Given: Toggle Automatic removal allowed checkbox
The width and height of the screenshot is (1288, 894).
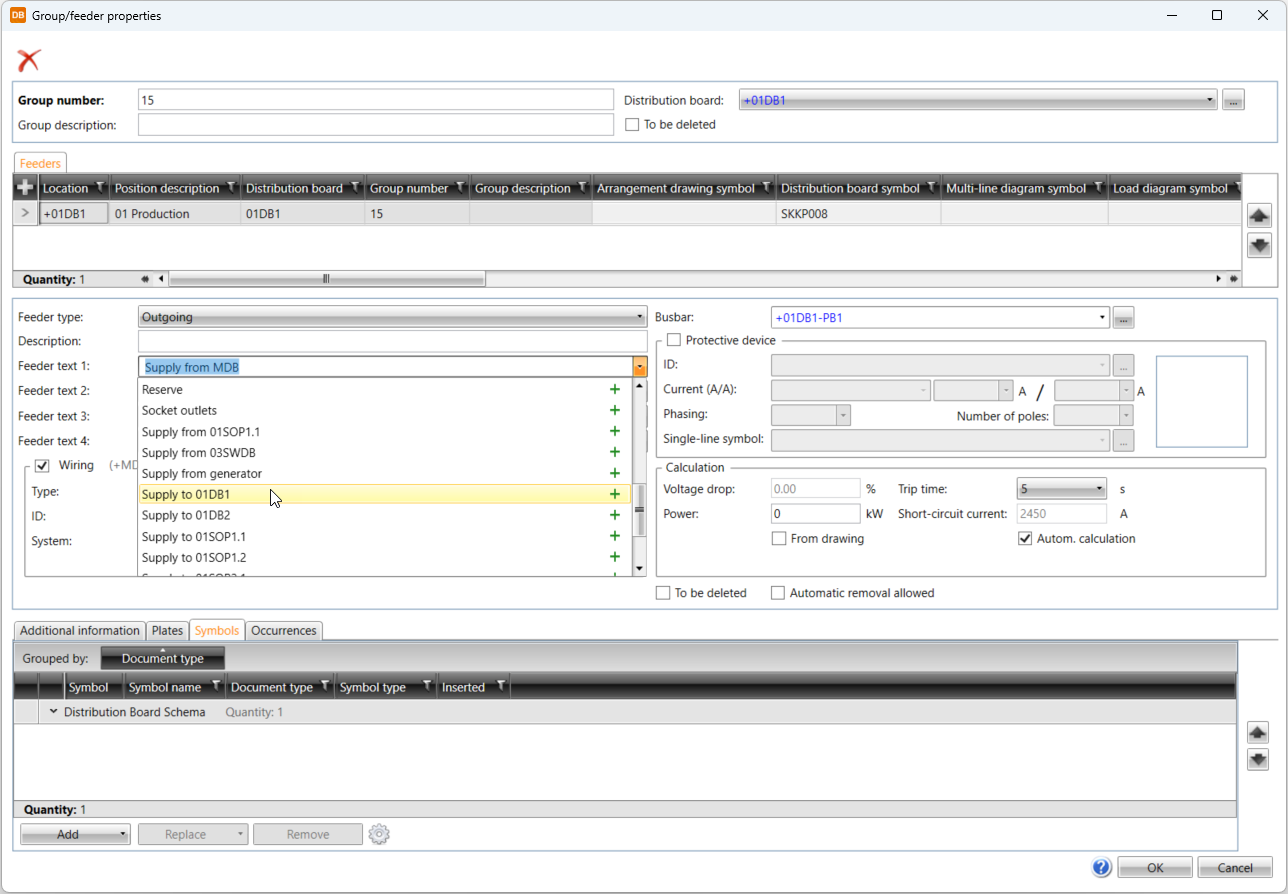Looking at the screenshot, I should 778,593.
